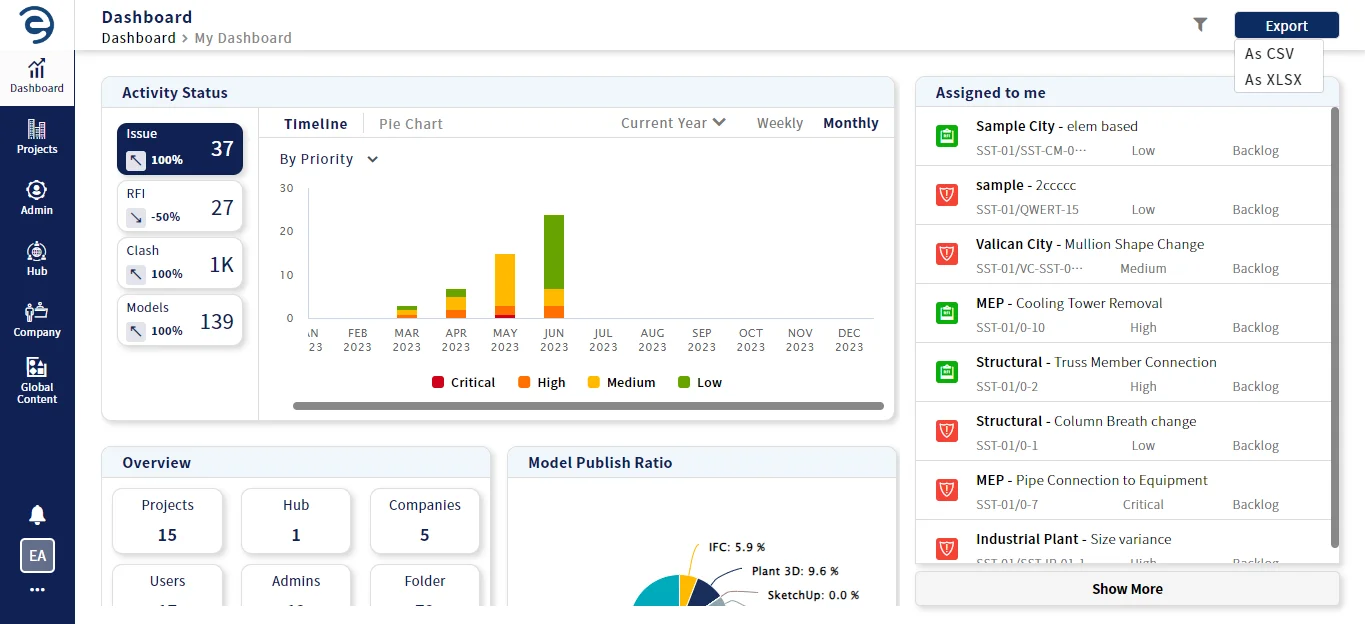The image size is (1365, 624).
Task: Click the April 2023 chart bar
Action: 456,304
